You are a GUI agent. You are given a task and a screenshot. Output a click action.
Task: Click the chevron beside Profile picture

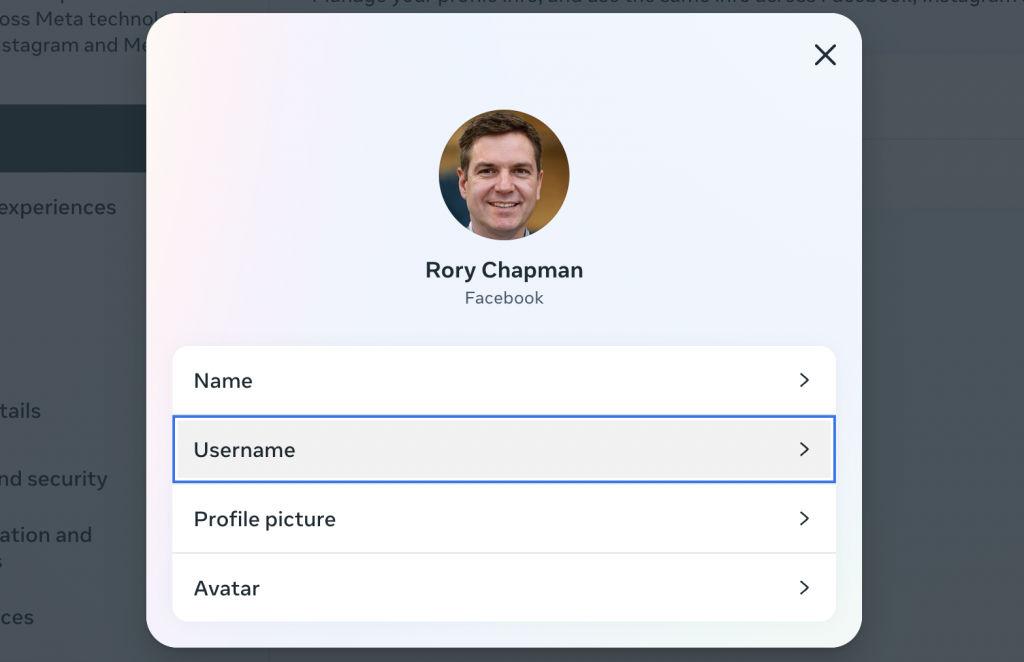point(805,519)
